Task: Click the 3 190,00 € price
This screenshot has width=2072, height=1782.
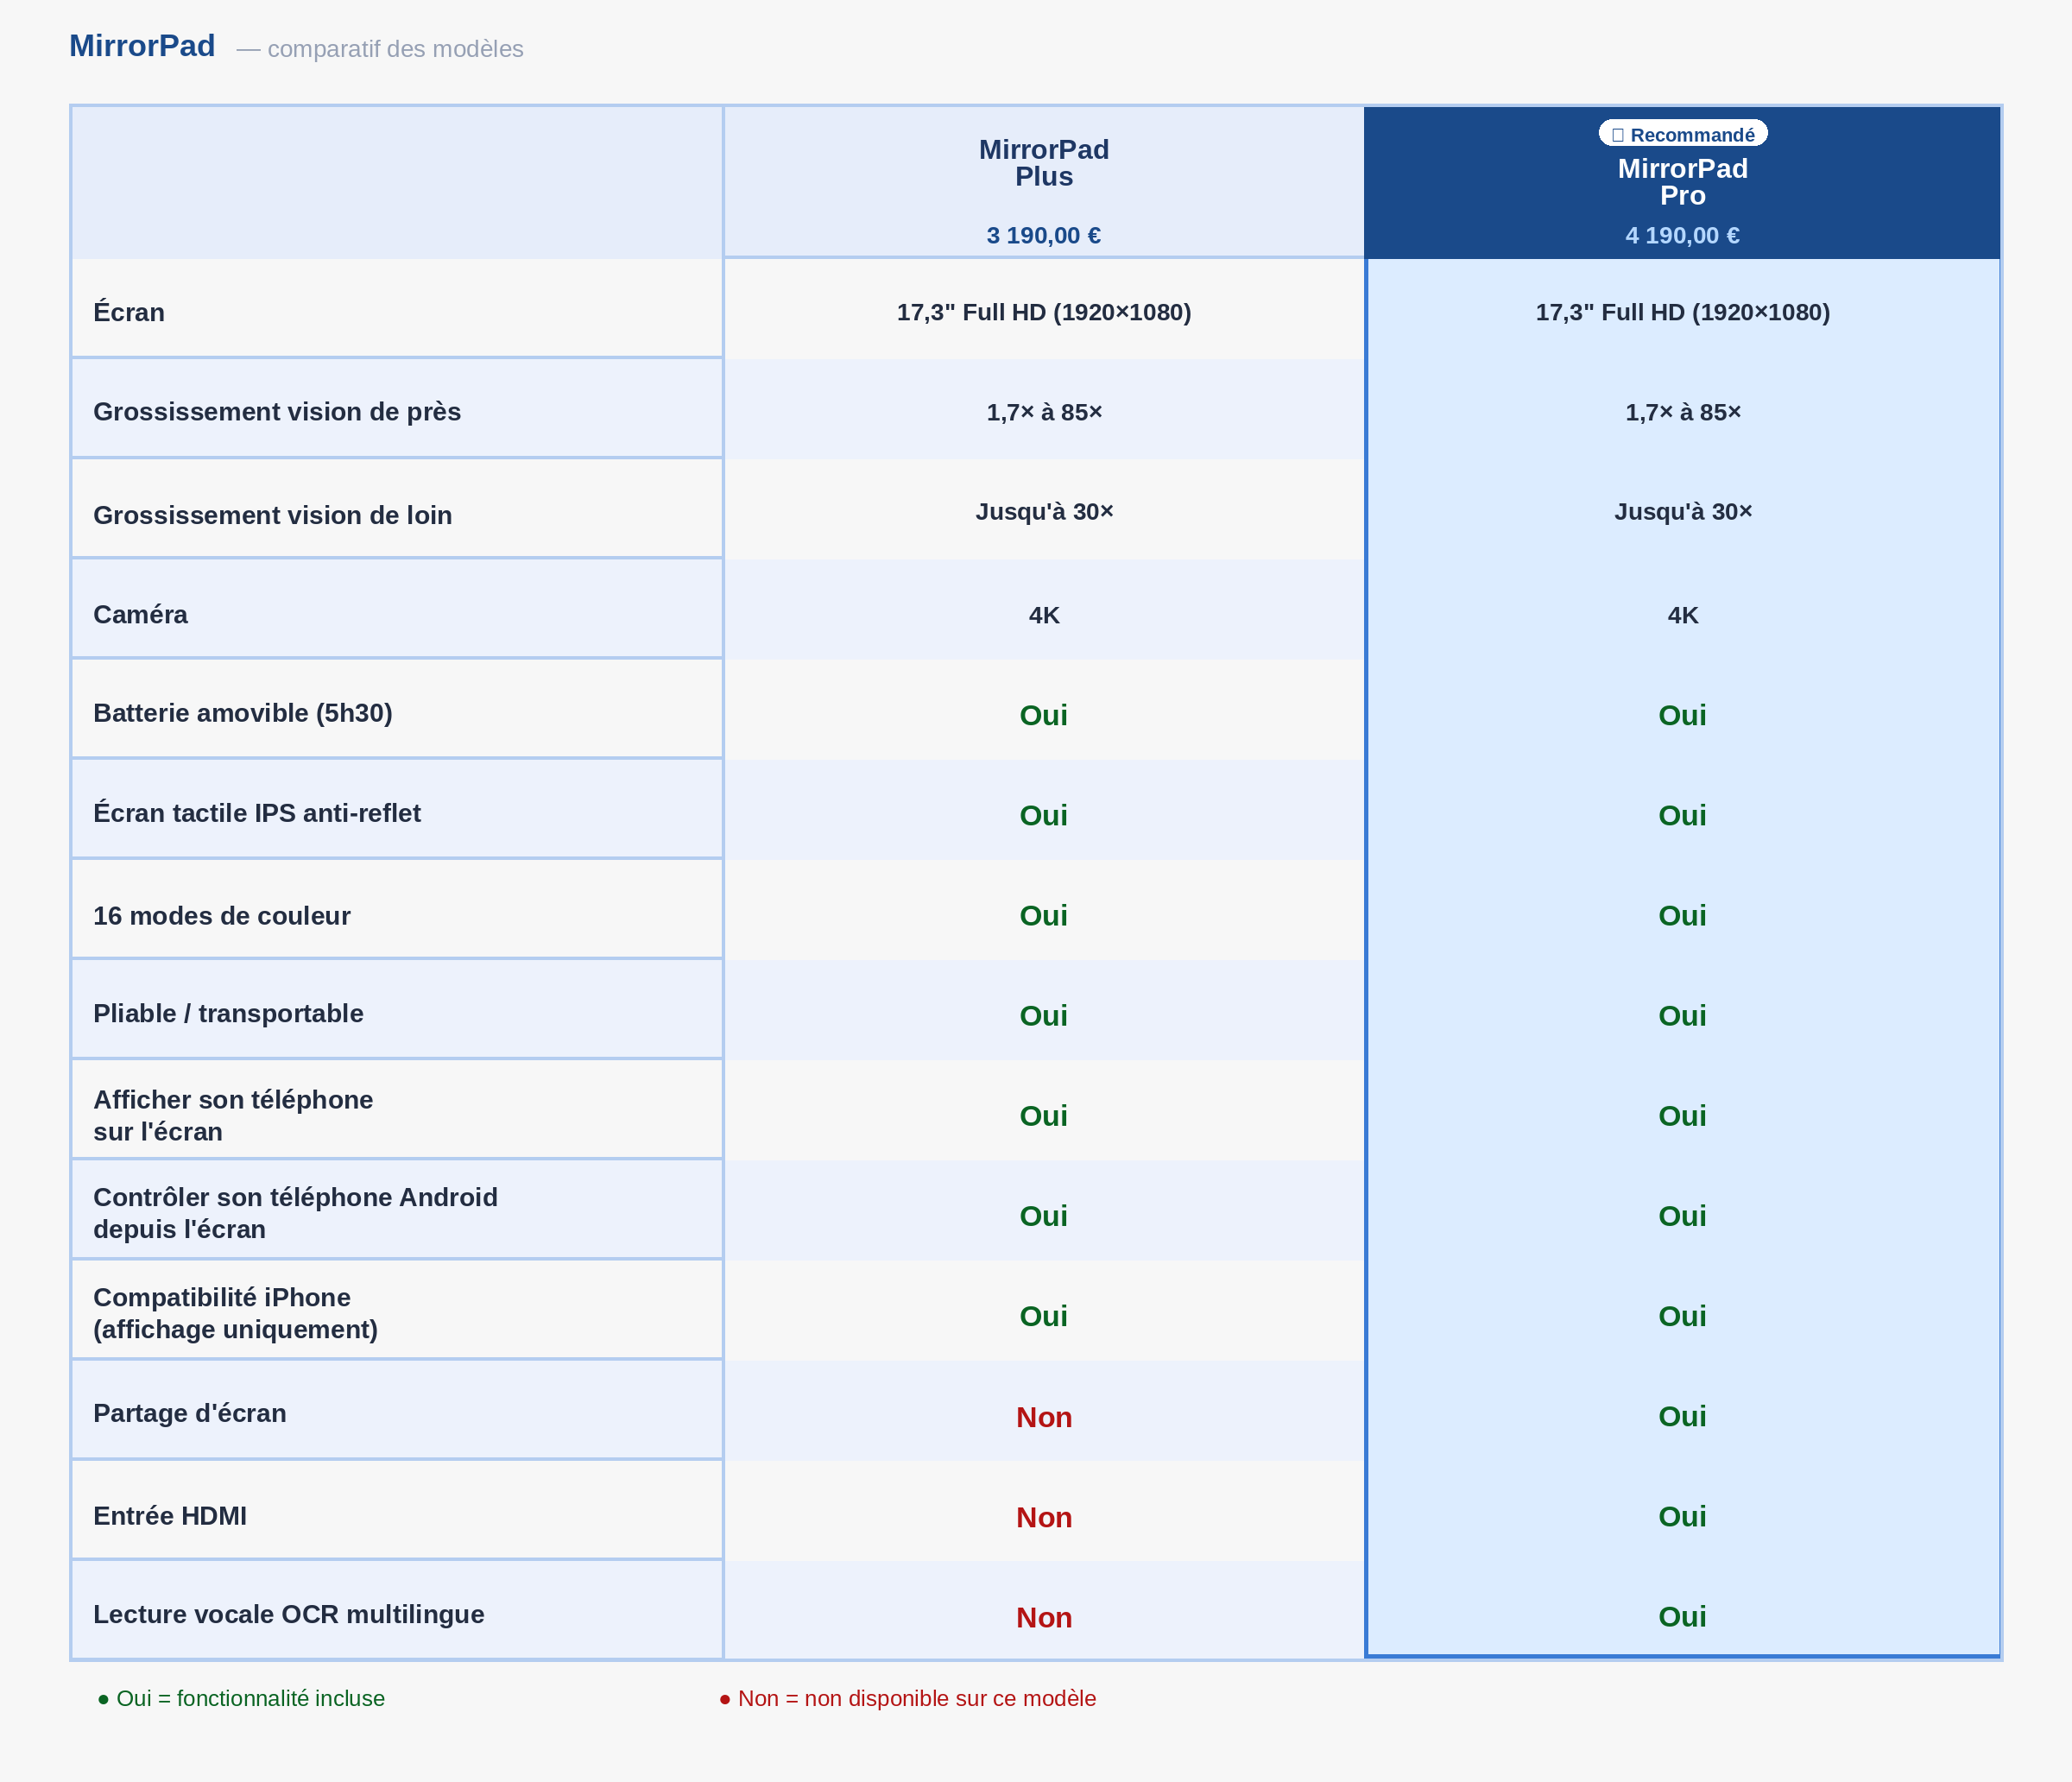Action: (1043, 236)
